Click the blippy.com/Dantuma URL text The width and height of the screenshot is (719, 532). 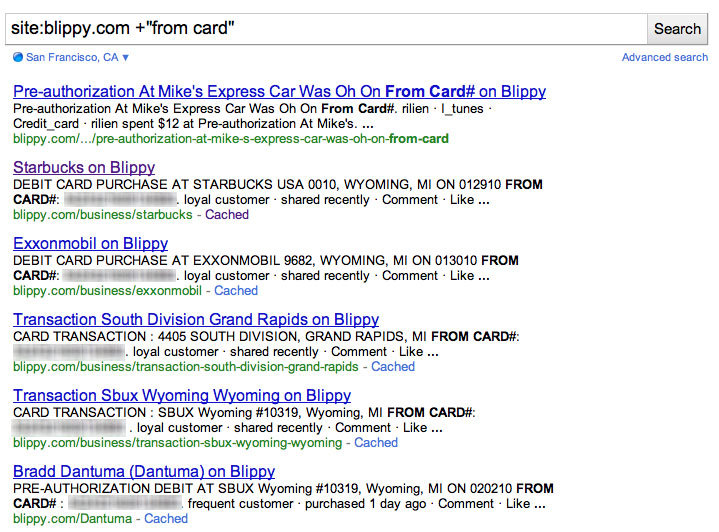click(x=72, y=519)
